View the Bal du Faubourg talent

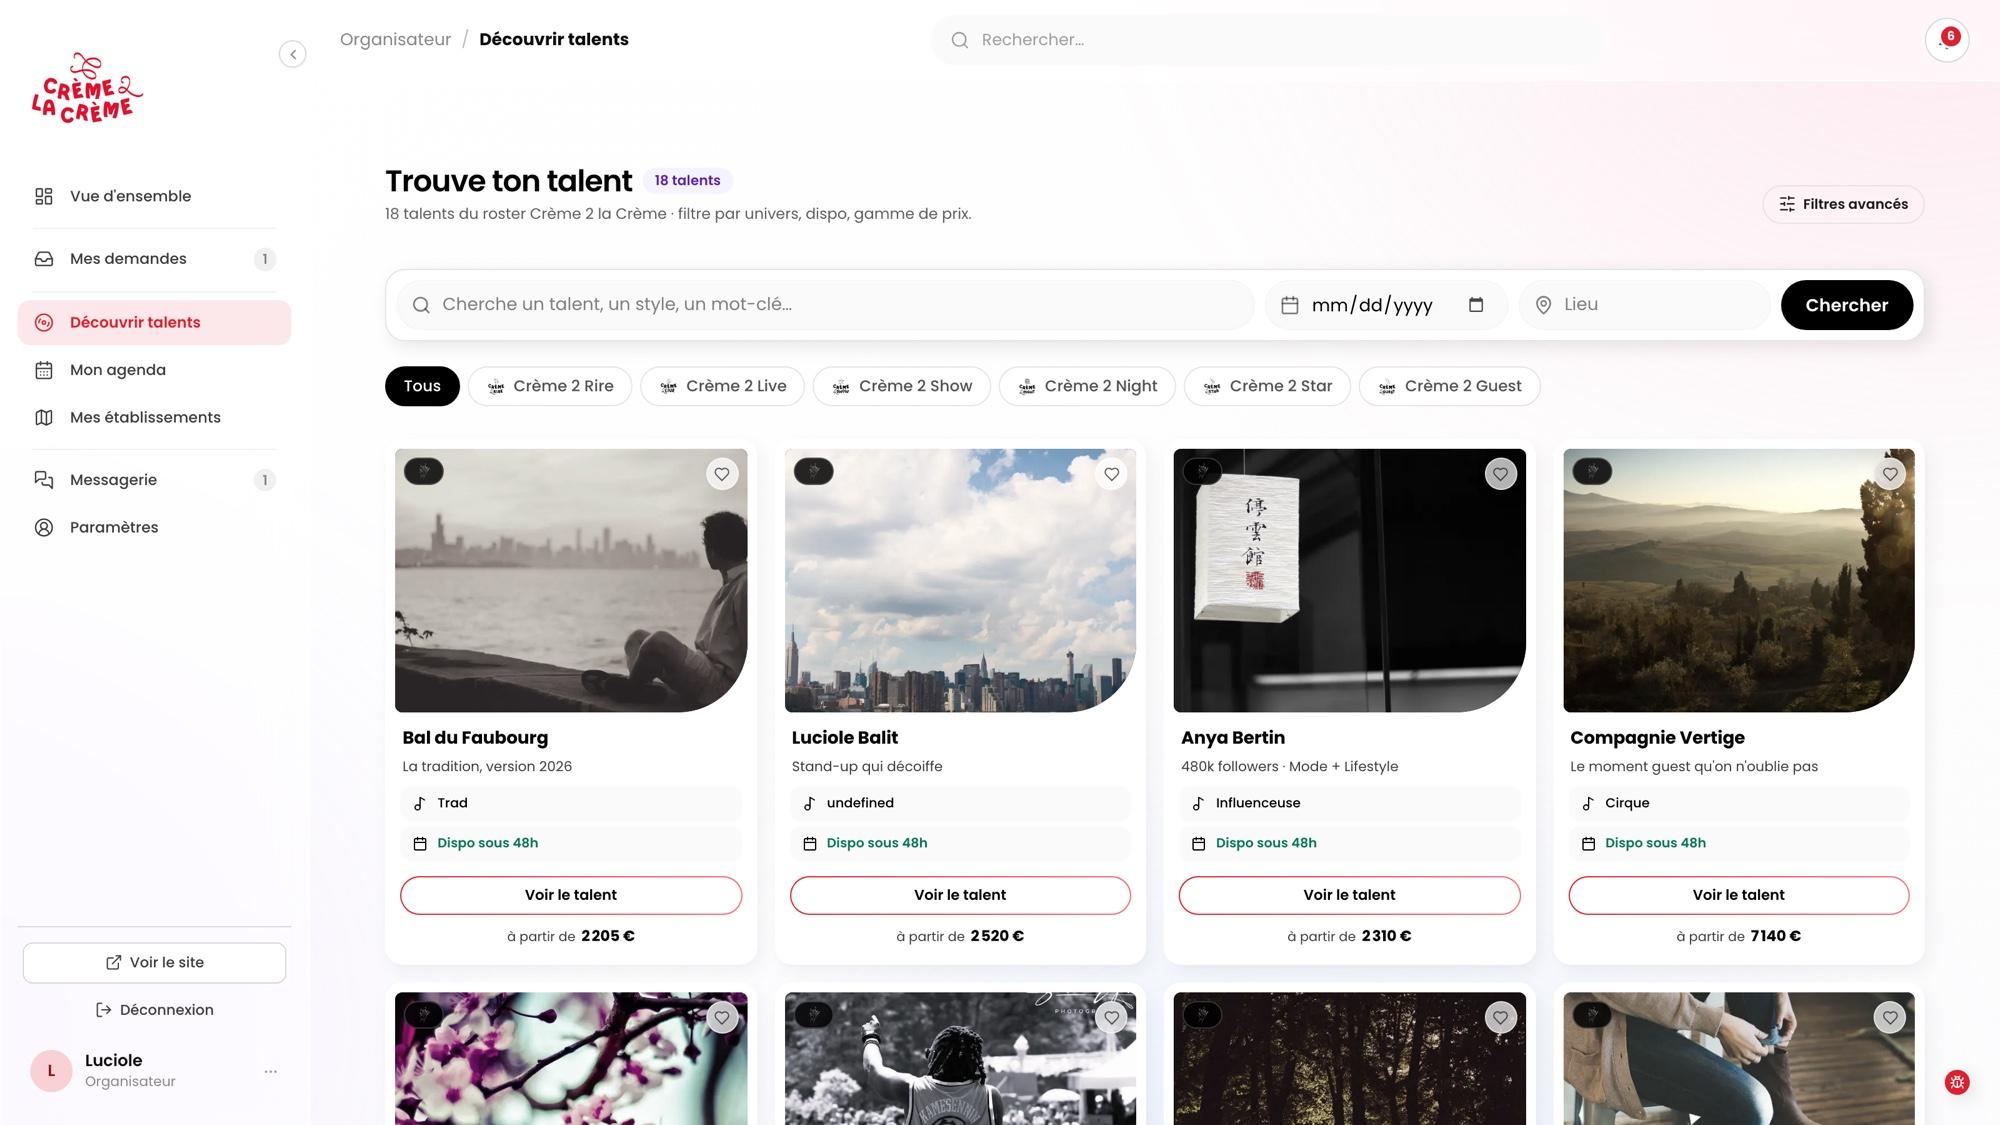571,895
